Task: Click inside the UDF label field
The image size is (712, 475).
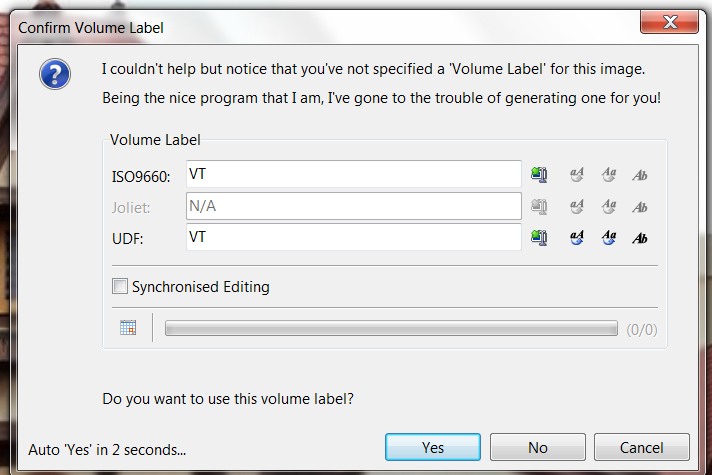Action: (x=354, y=237)
